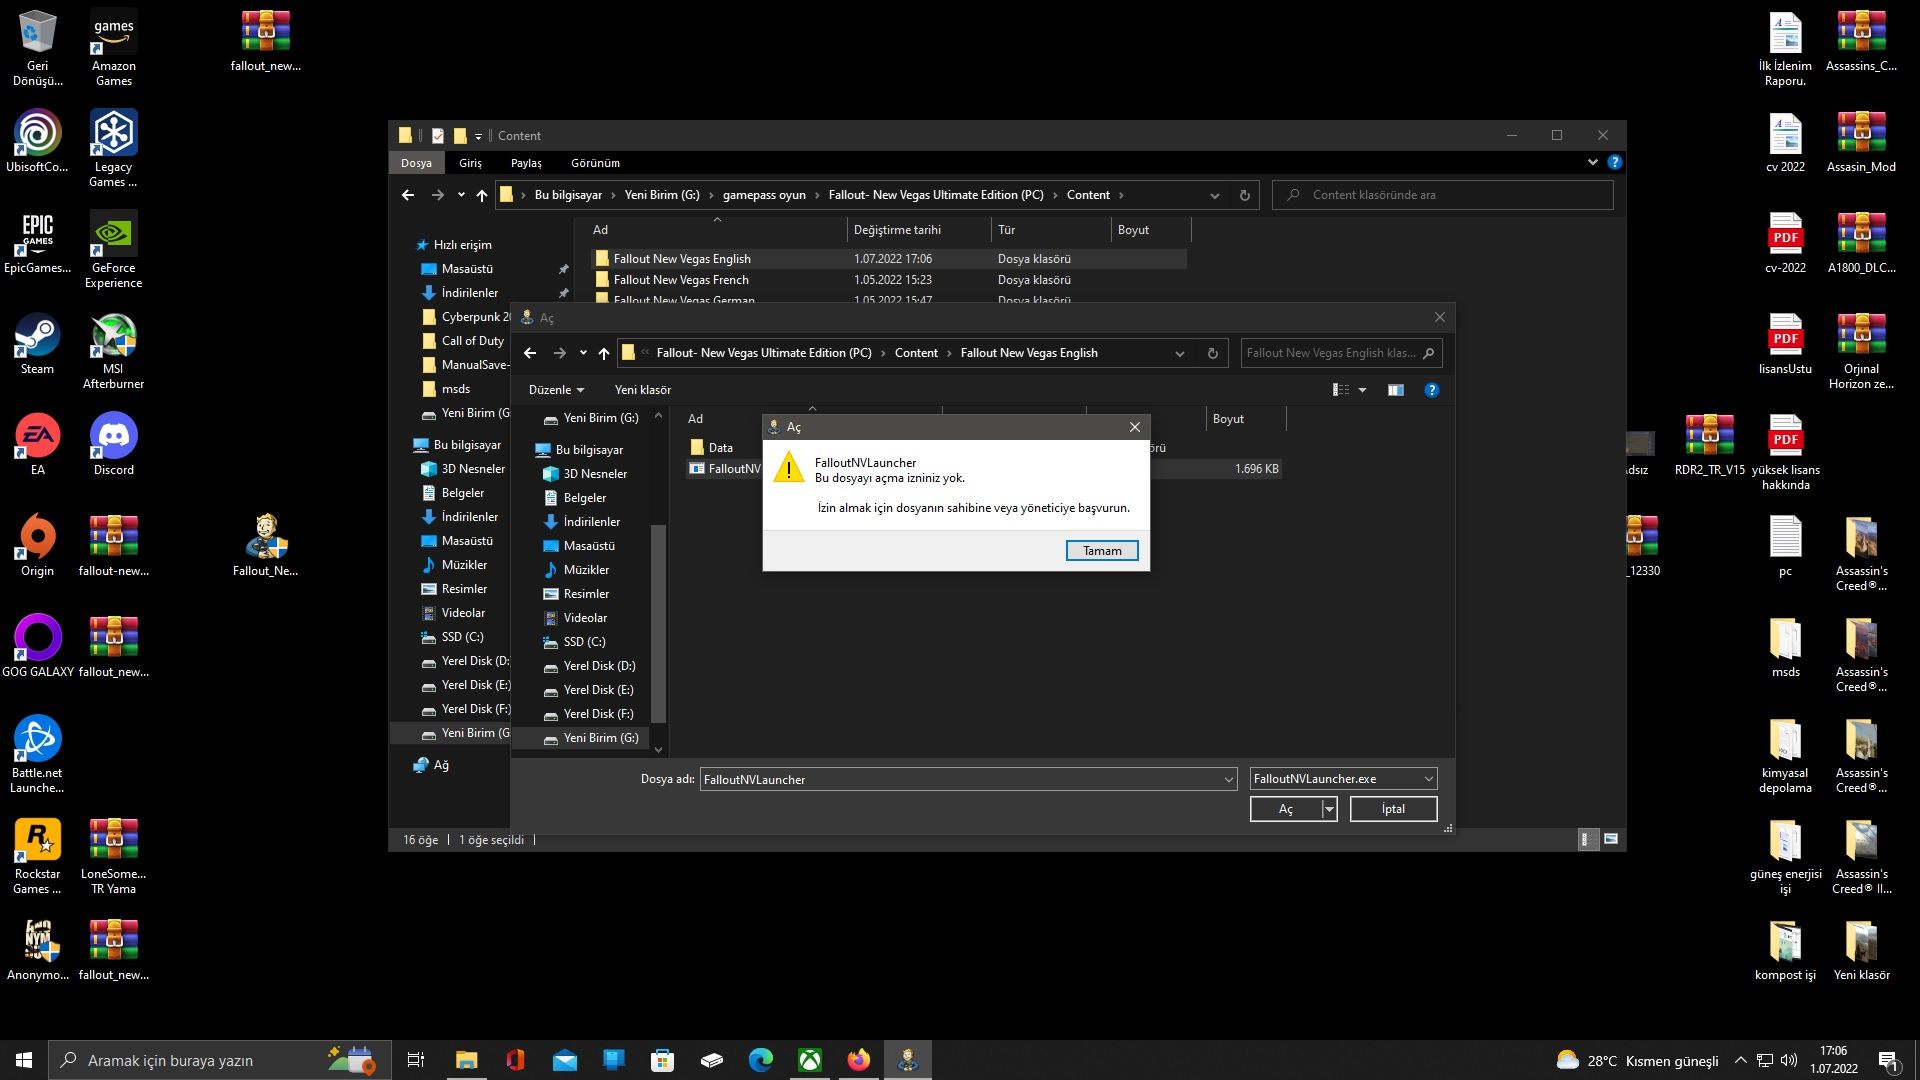The height and width of the screenshot is (1080, 1920).
Task: Click Tamam button in error dialog
Action: point(1101,551)
